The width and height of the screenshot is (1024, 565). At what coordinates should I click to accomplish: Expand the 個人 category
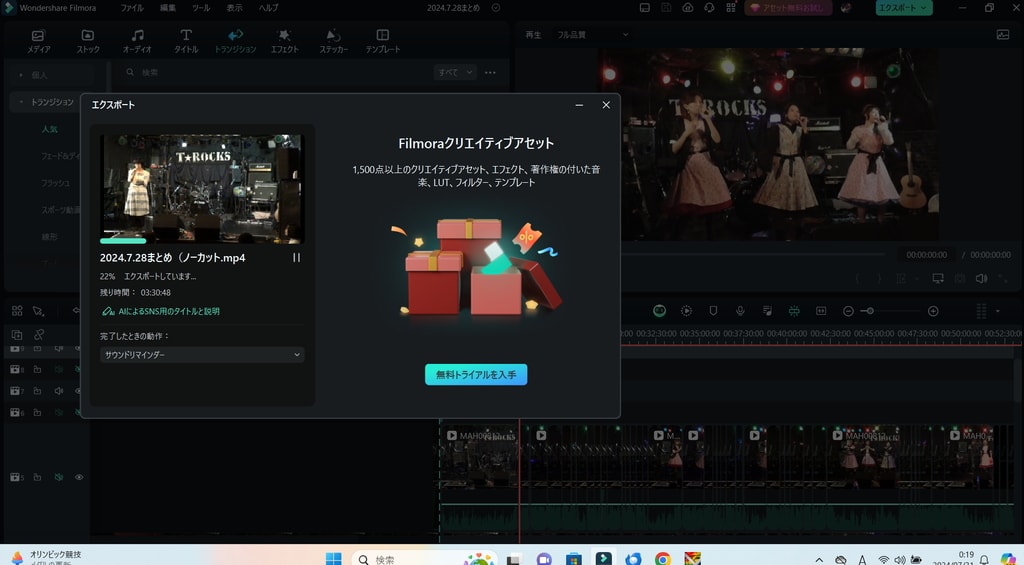coord(21,75)
